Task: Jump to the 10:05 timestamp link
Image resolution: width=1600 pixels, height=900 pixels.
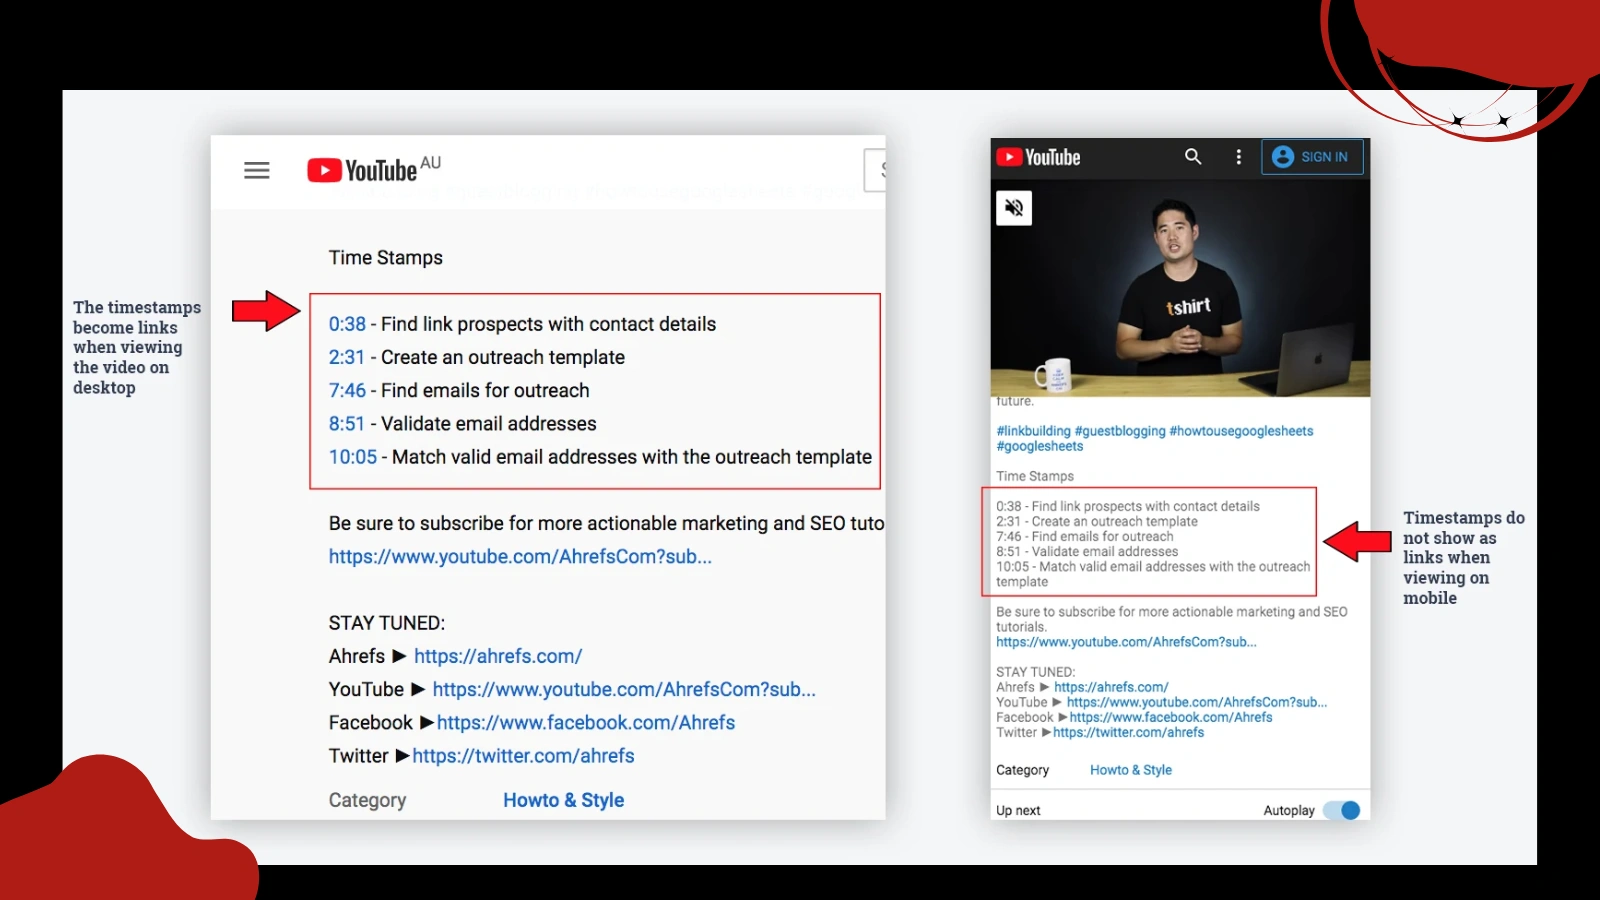Action: pos(353,457)
